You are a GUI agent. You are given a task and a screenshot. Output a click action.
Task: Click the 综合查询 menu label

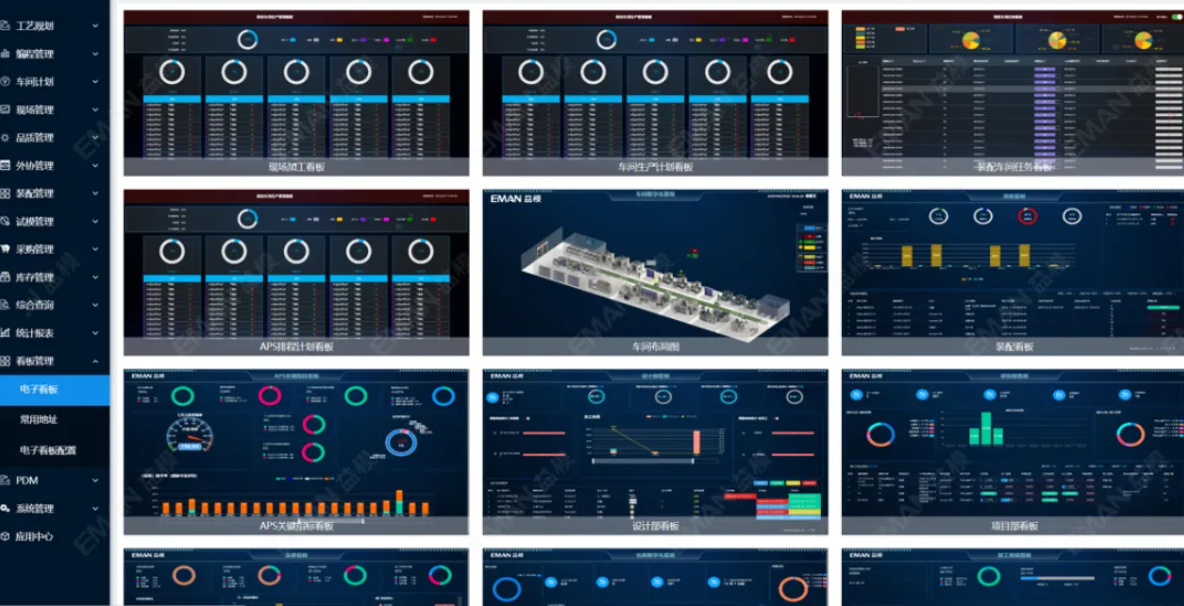tap(35, 305)
